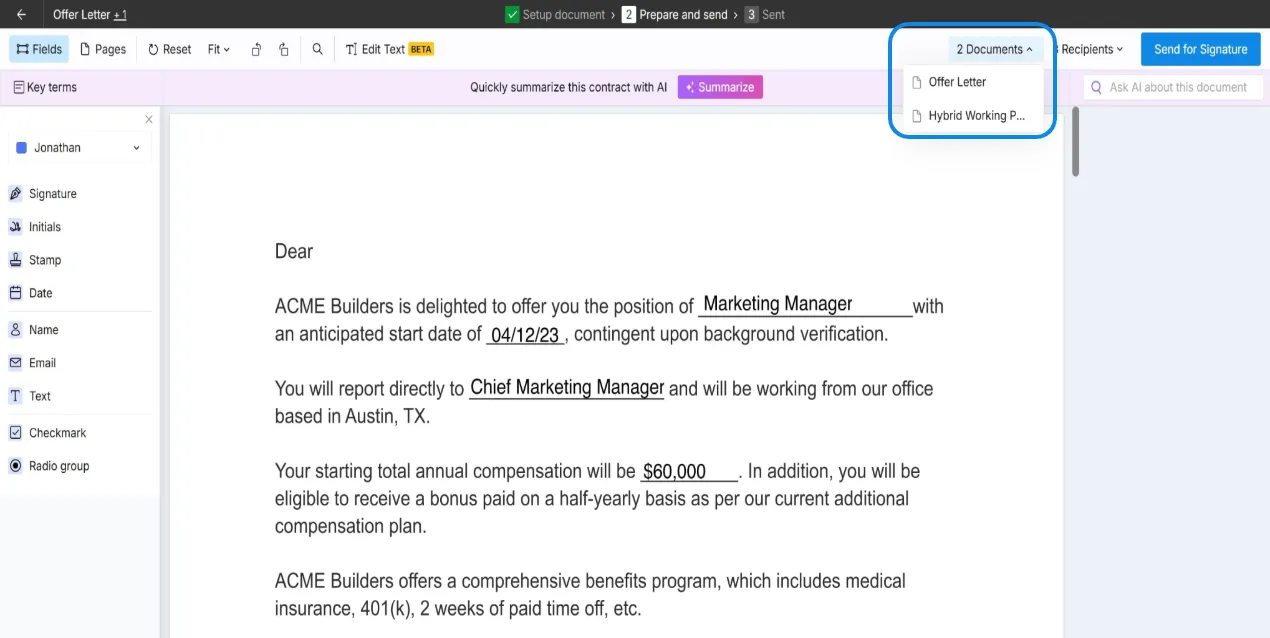This screenshot has height=638, width=1270.
Task: Summarize the contract with AI
Action: (x=720, y=87)
